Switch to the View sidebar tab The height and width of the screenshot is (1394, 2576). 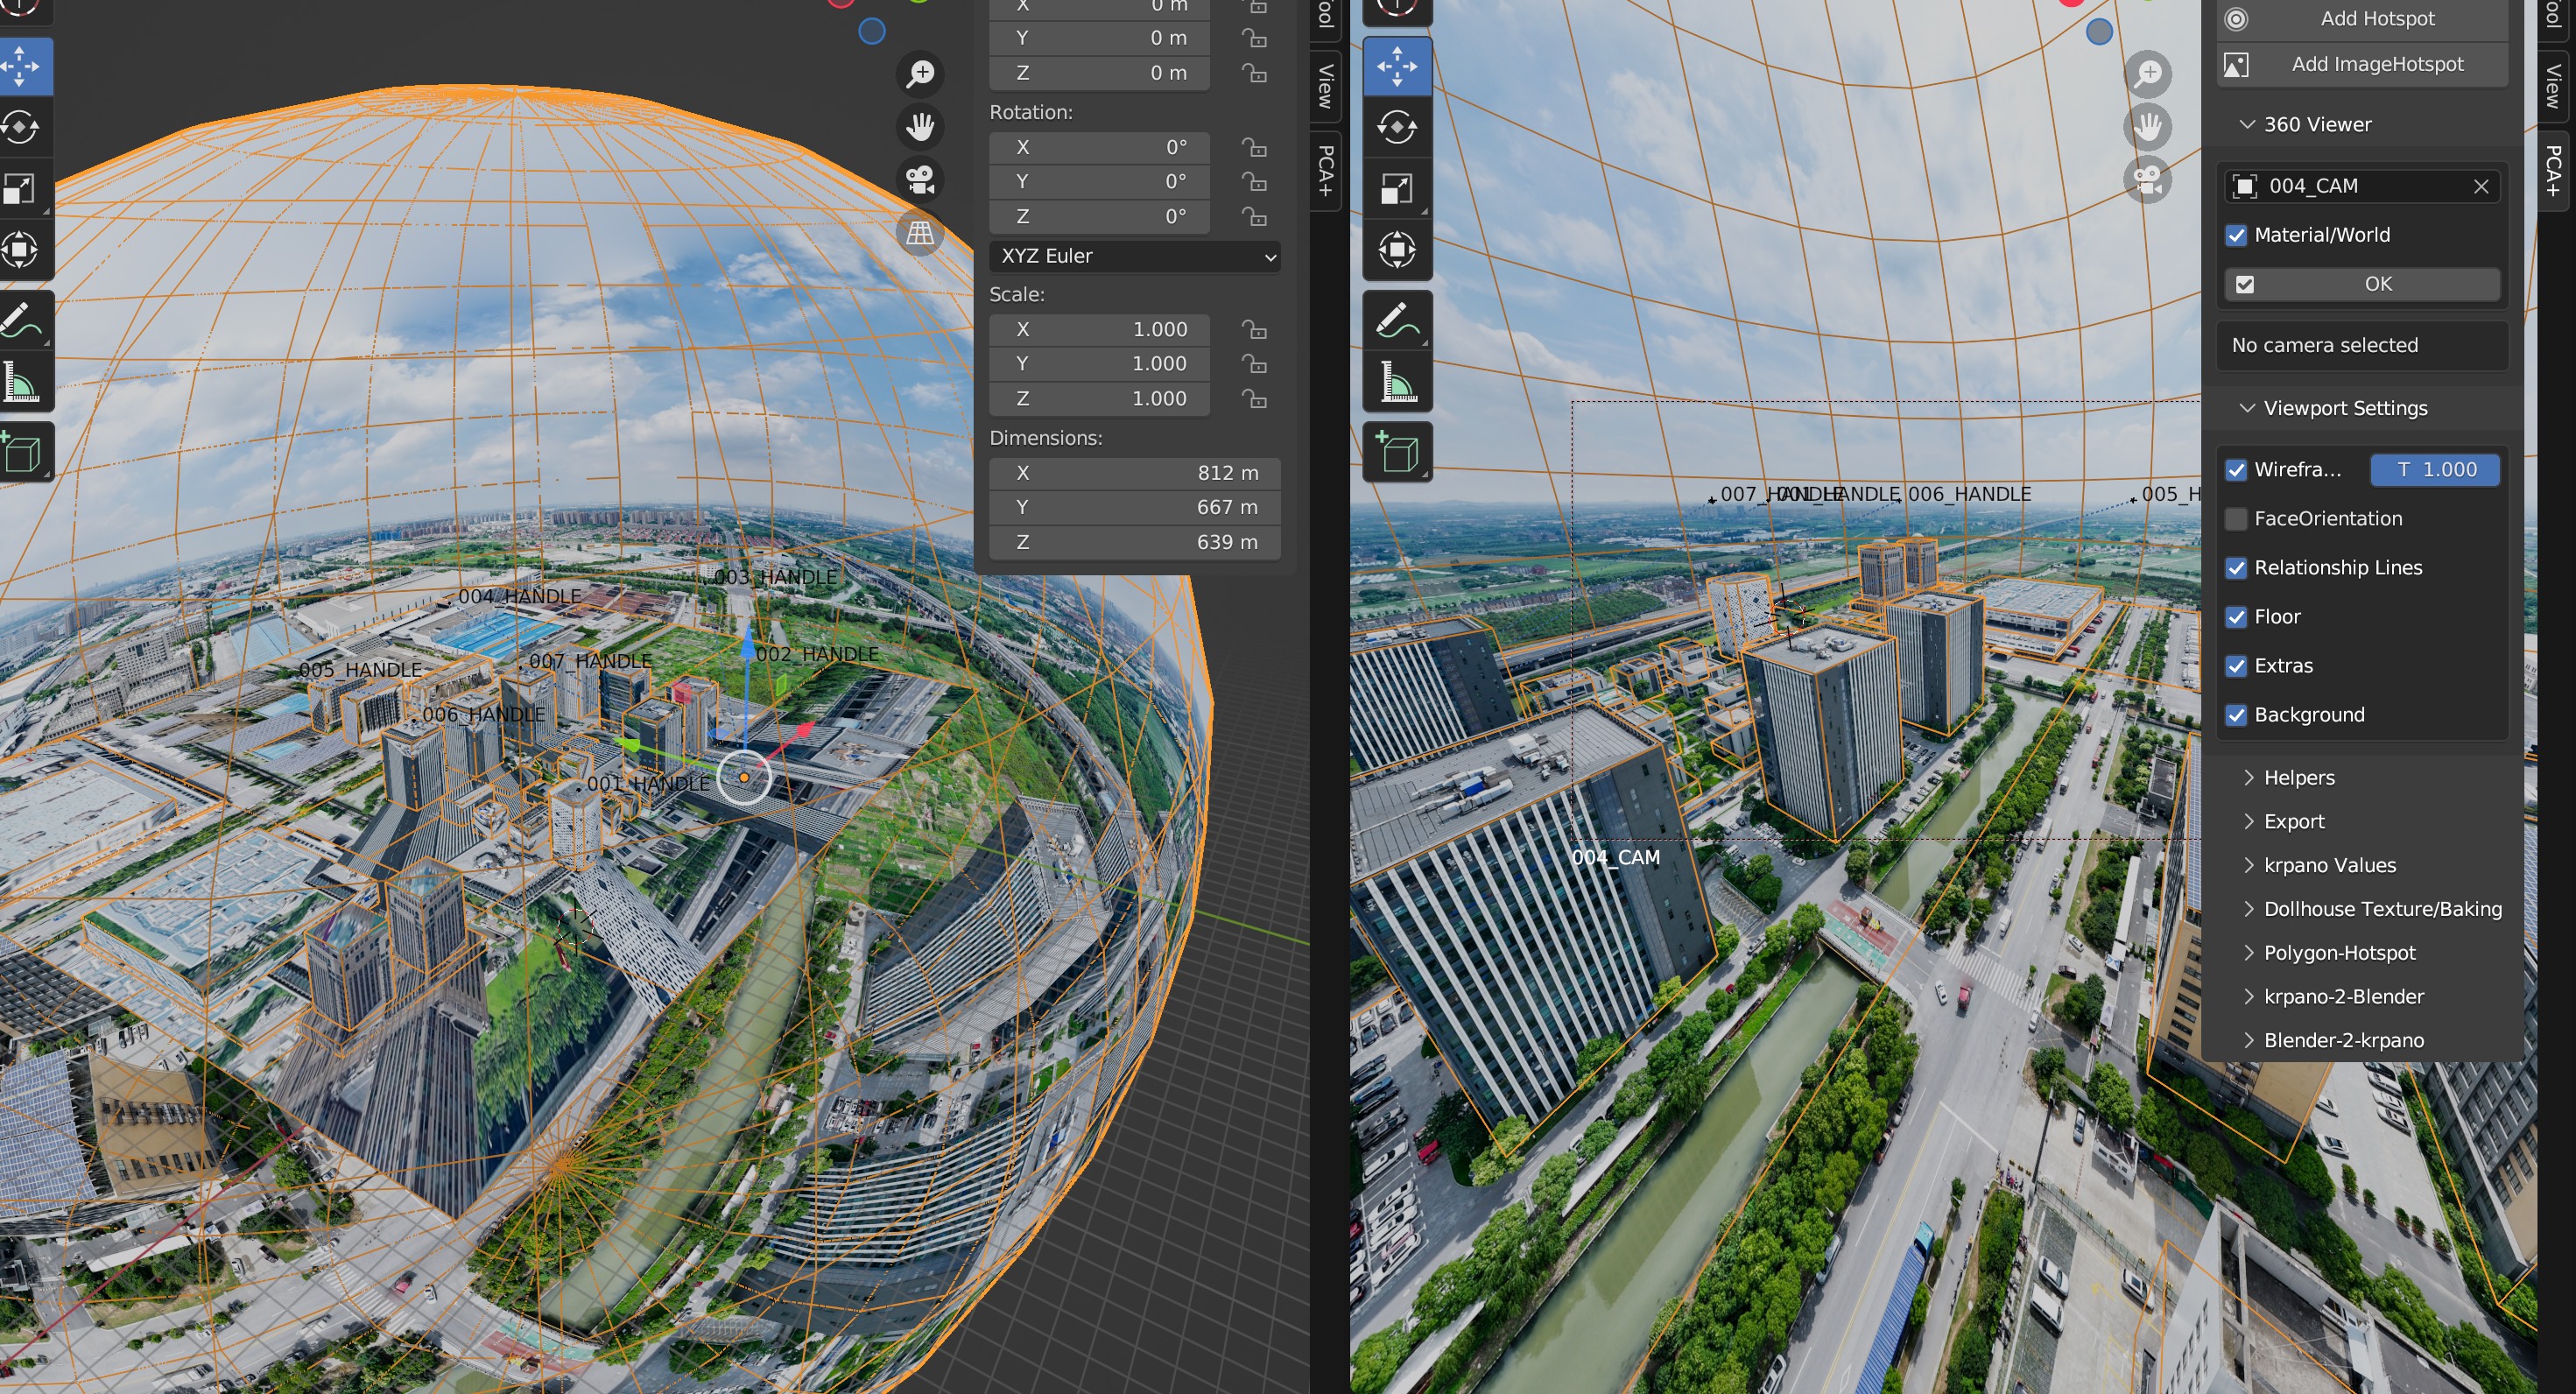tap(1324, 86)
